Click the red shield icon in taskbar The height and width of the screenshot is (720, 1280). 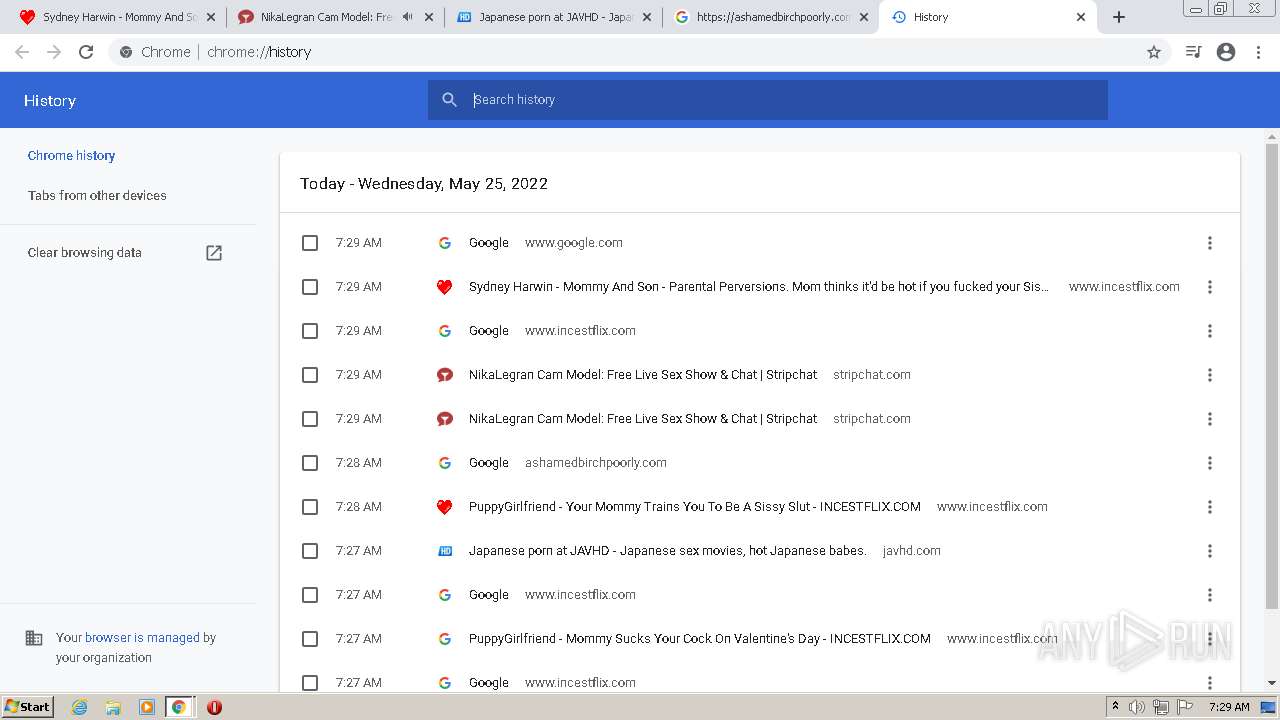[x=214, y=707]
